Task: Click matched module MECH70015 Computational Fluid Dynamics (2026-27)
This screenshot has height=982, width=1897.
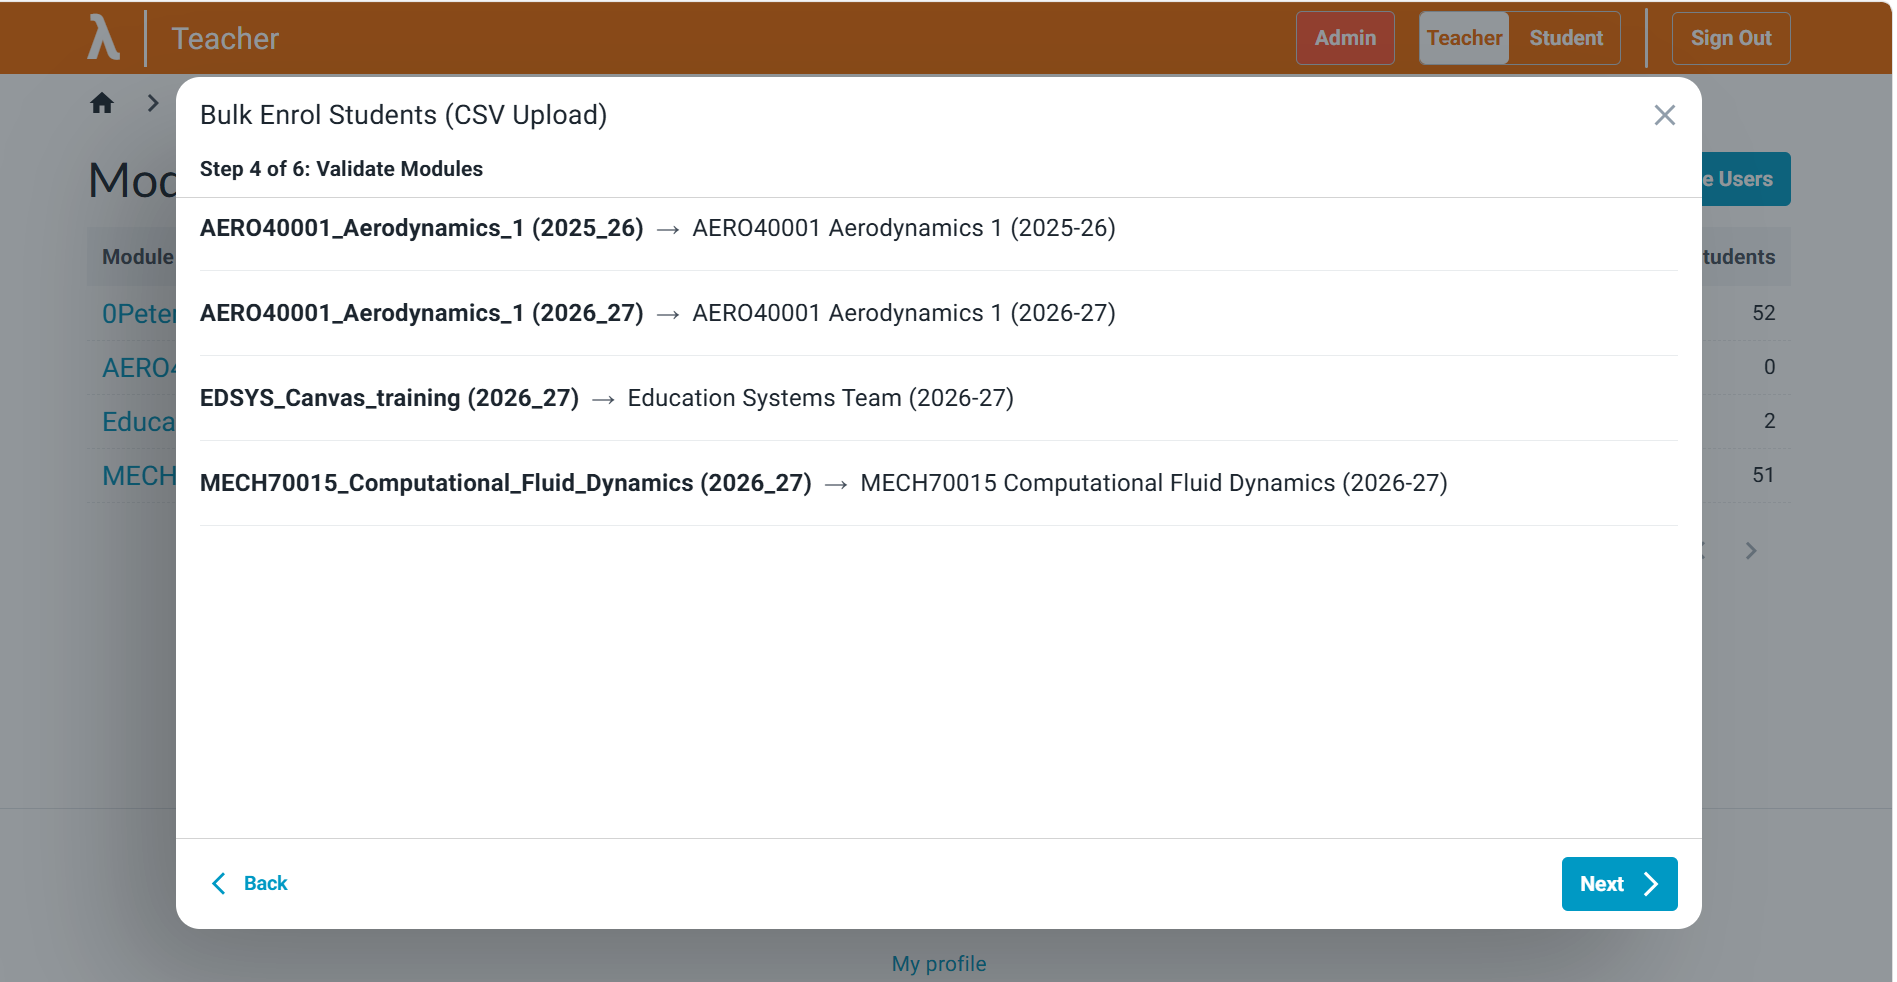Action: [x=1154, y=483]
